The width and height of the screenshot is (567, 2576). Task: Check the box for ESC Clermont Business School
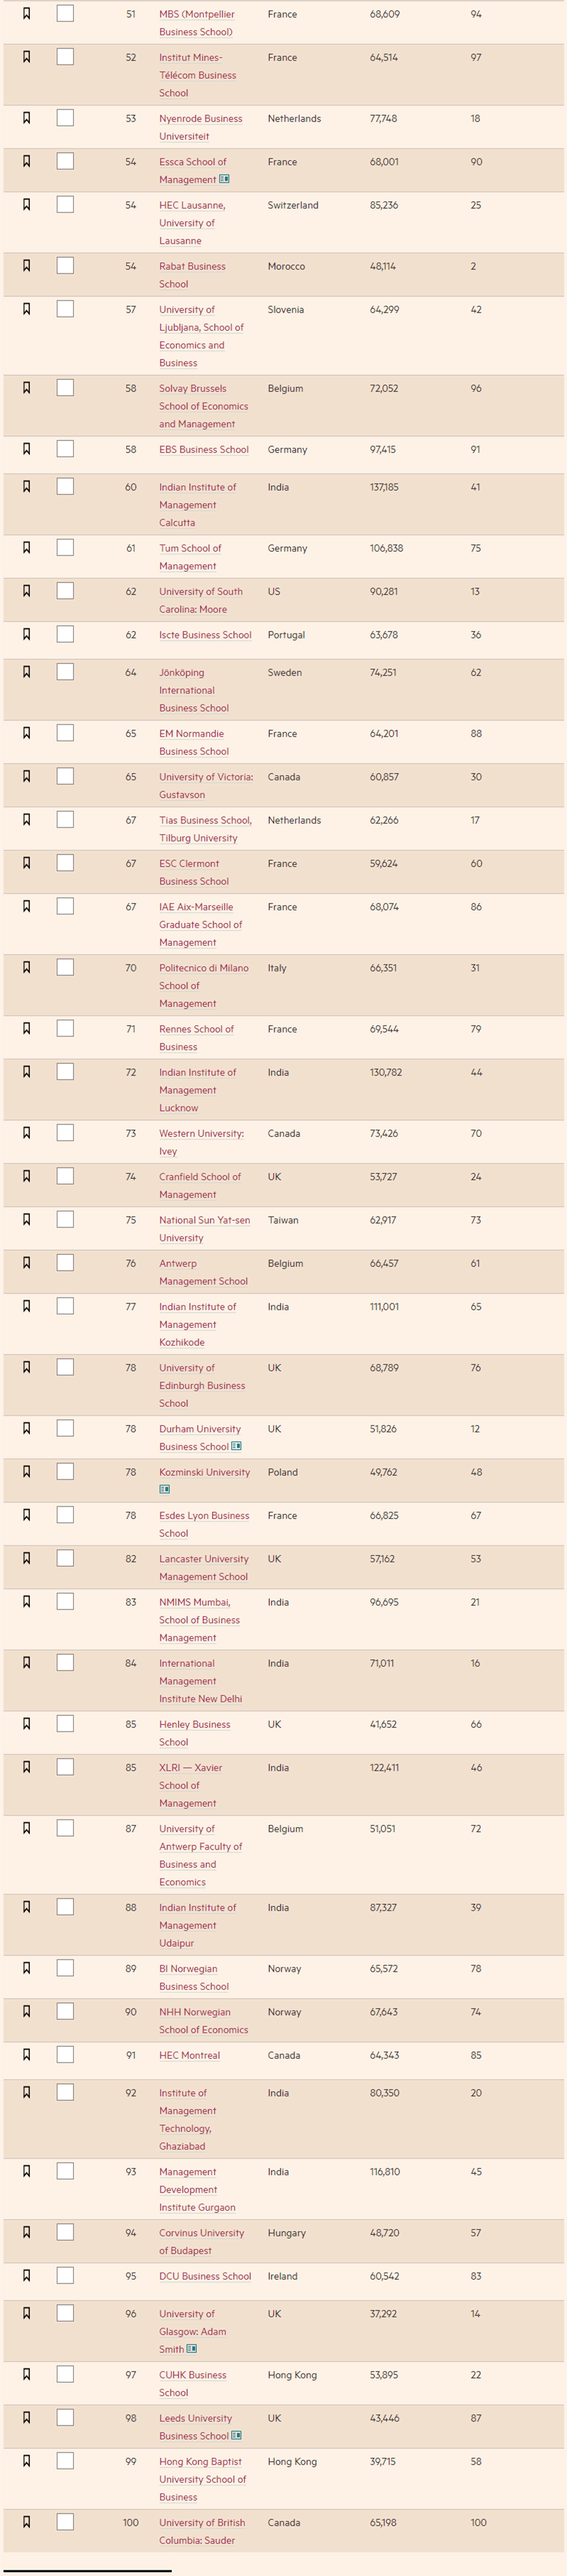pos(65,863)
